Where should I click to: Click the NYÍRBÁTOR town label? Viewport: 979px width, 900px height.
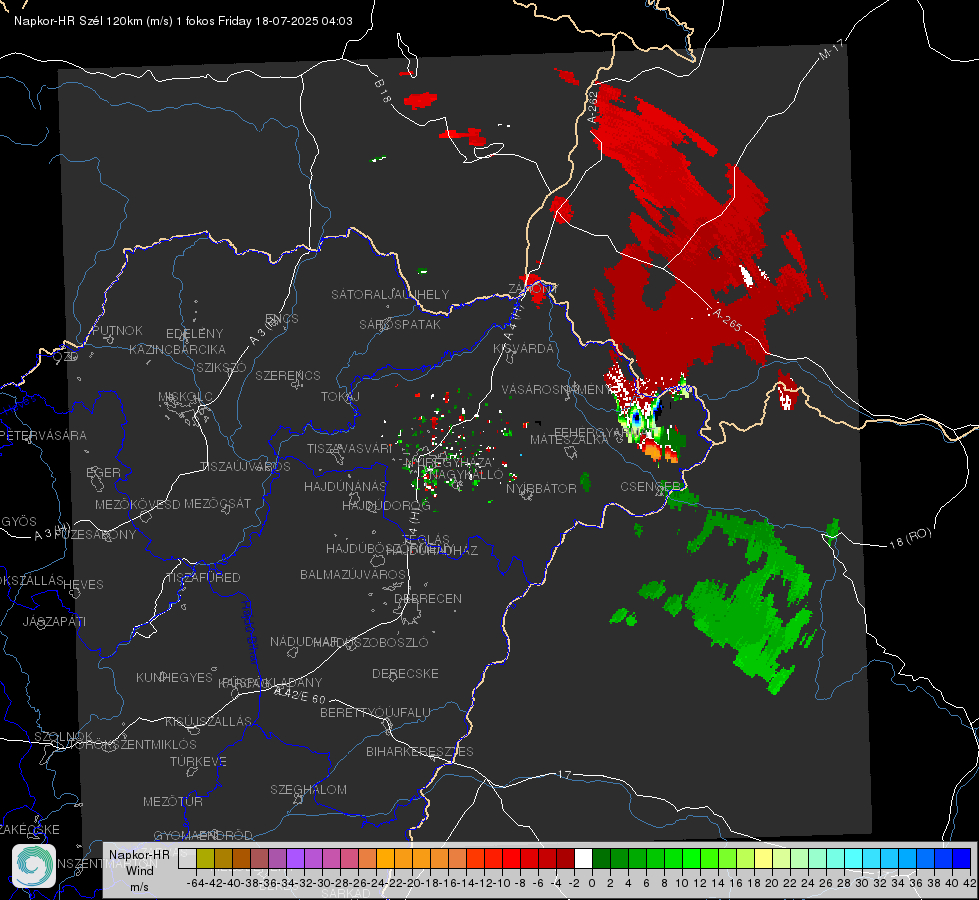tap(541, 488)
